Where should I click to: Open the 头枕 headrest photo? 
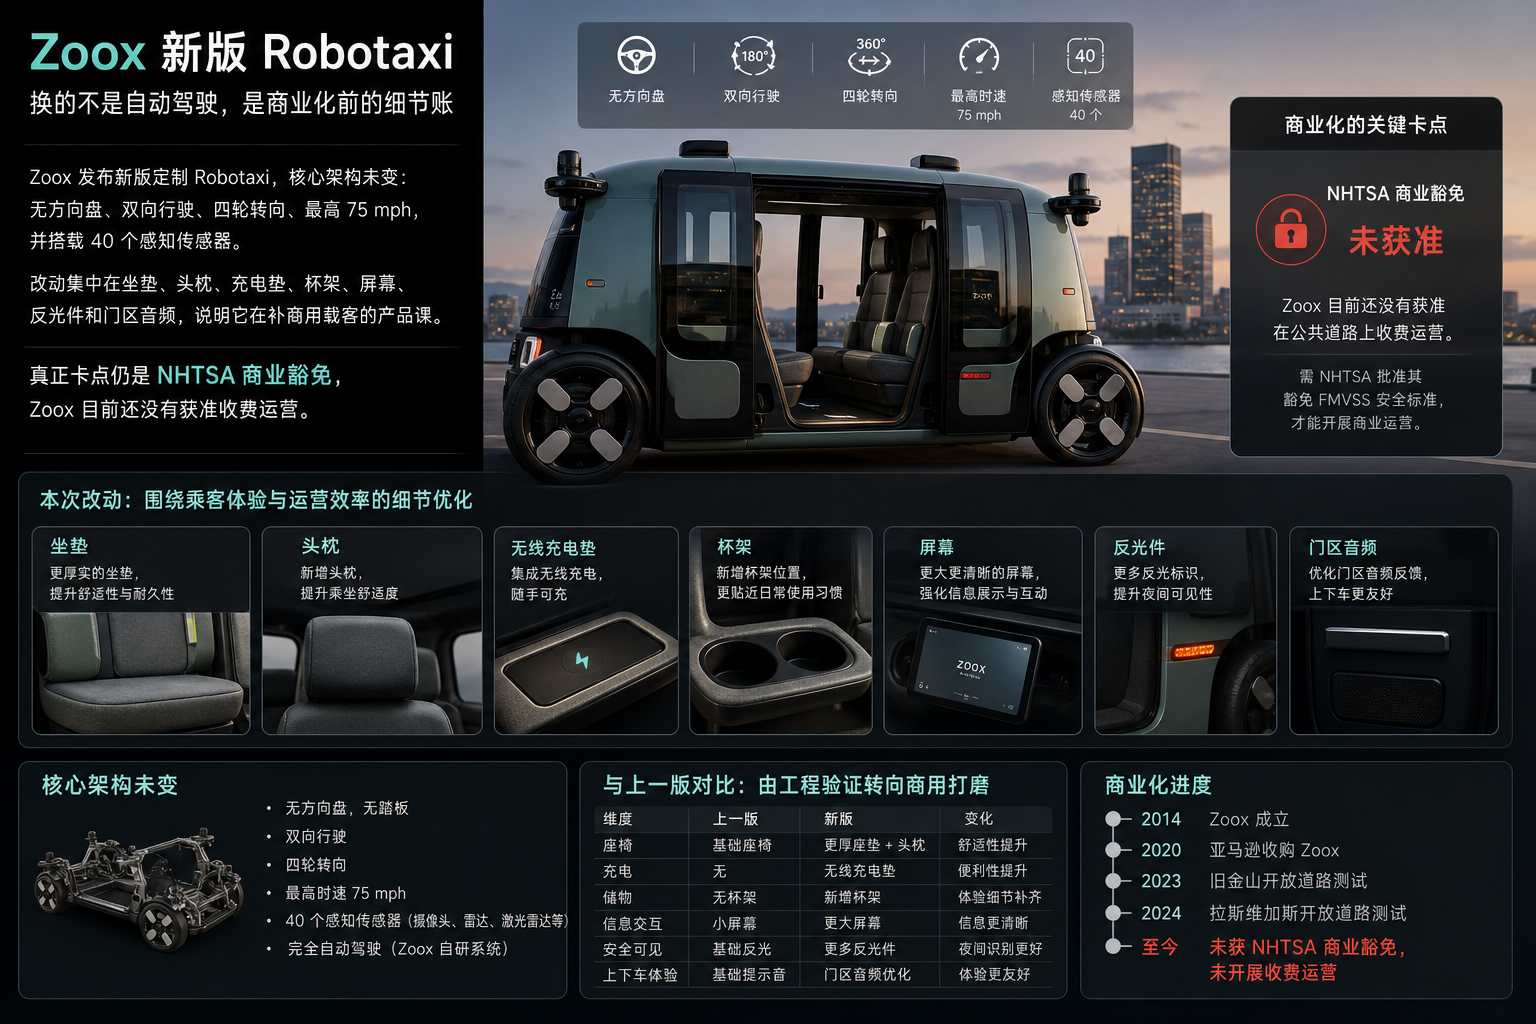point(372,673)
